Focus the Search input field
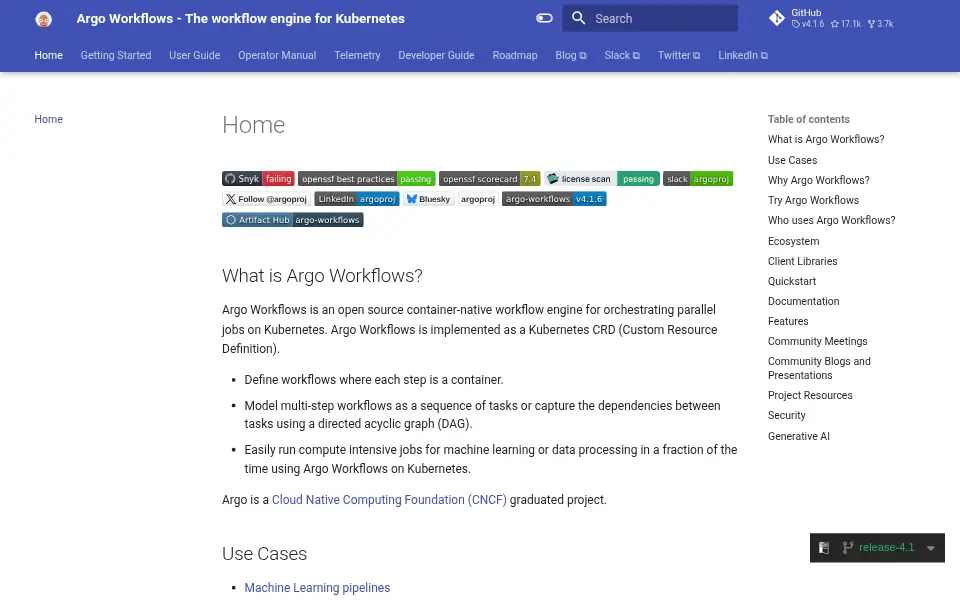 pyautogui.click(x=650, y=18)
